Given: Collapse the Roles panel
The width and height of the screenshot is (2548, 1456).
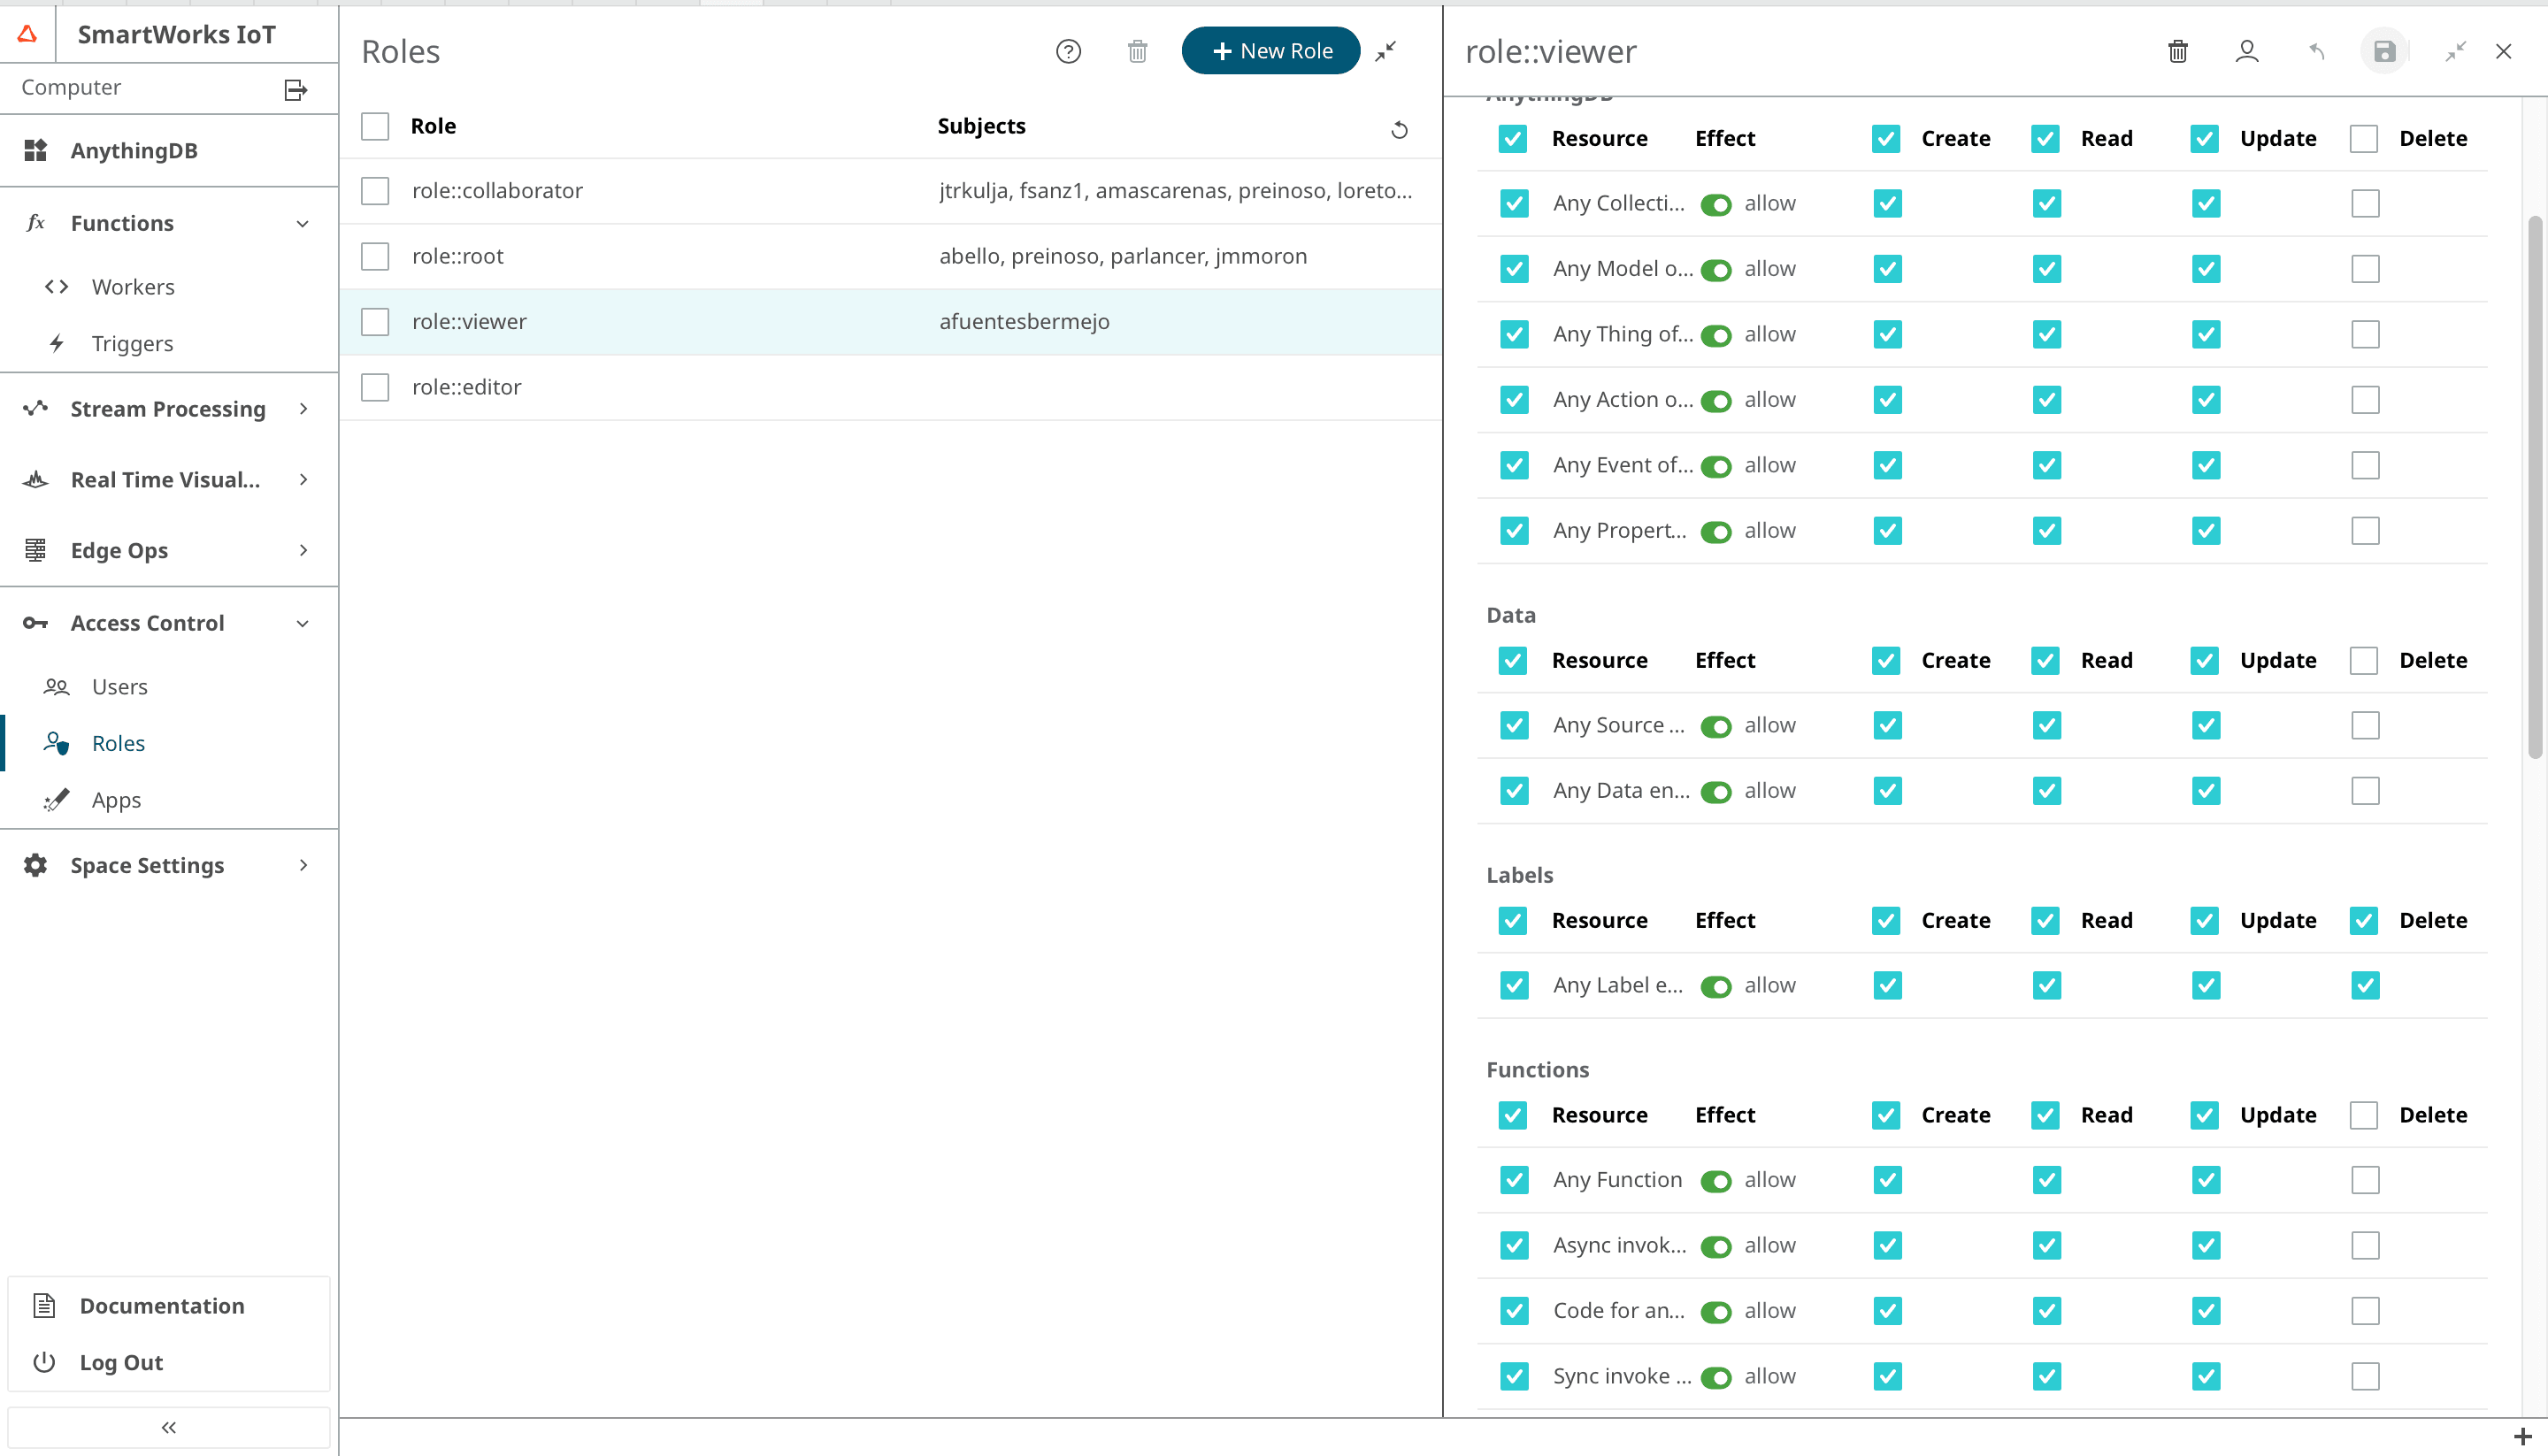Looking at the screenshot, I should tap(1387, 51).
